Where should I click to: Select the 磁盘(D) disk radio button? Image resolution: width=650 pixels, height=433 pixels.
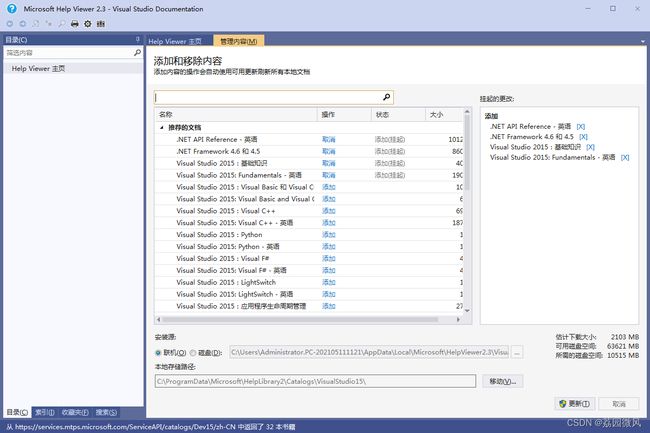(193, 353)
